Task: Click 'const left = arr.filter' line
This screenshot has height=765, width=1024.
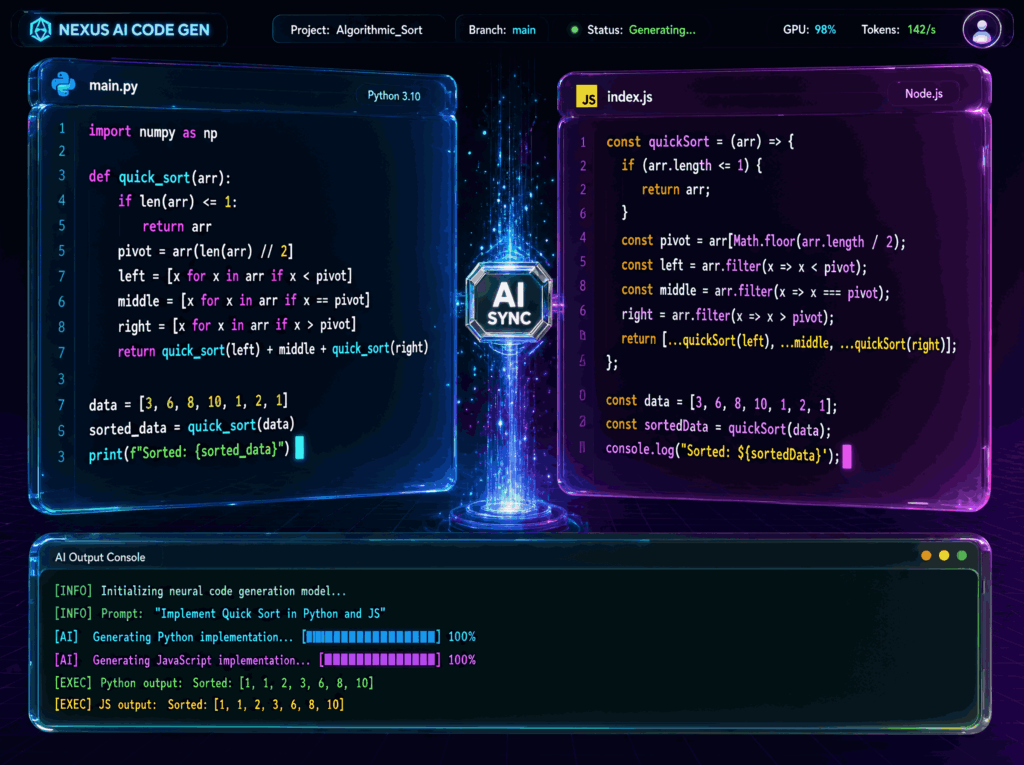Action: click(744, 267)
